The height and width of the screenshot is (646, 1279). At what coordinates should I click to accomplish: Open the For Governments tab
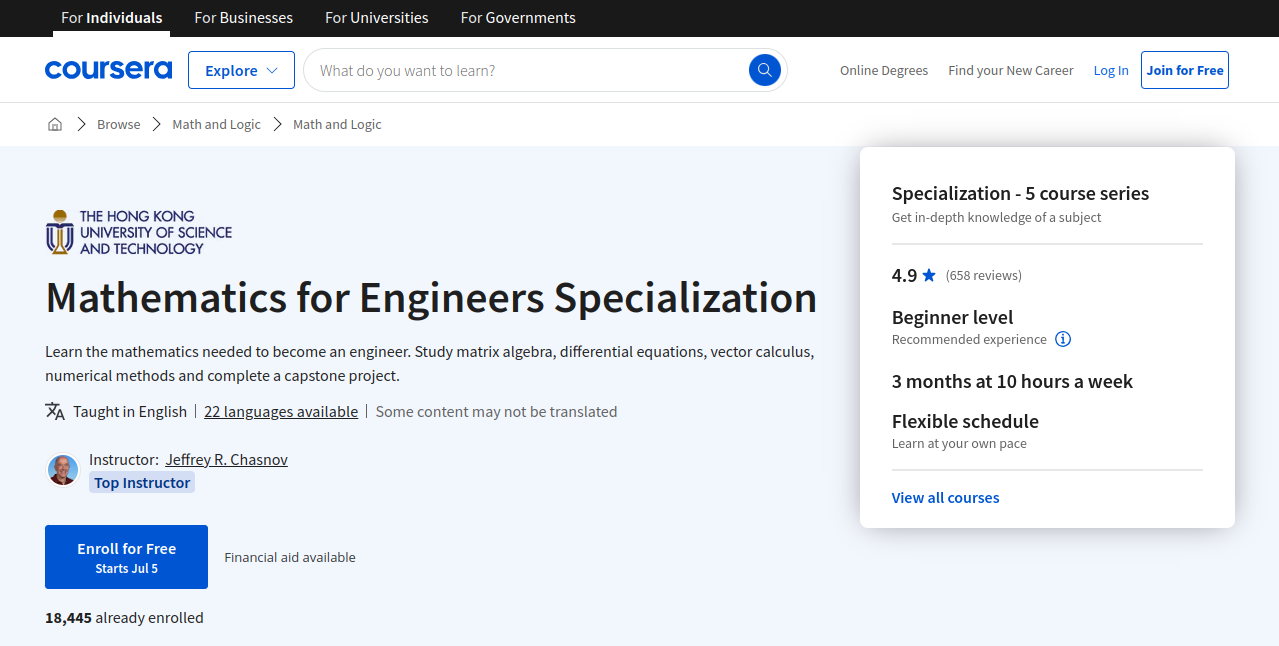[517, 18]
